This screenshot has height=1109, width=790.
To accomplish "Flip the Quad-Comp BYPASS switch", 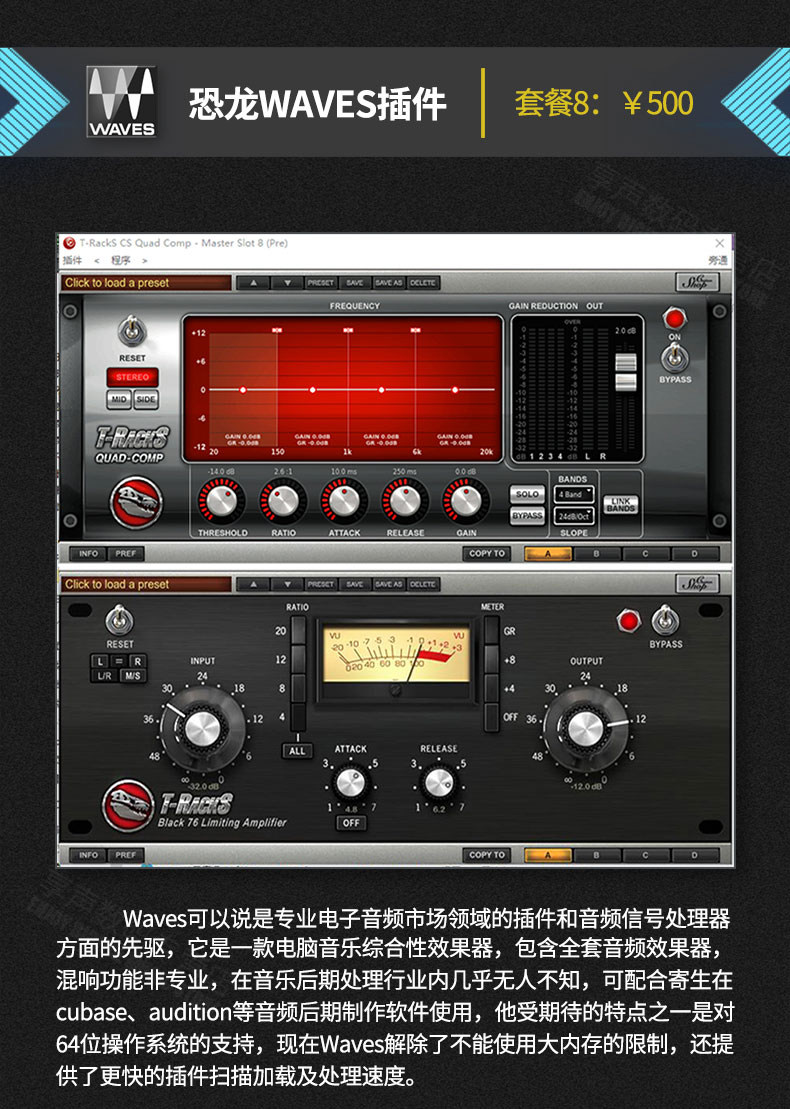I will [675, 359].
